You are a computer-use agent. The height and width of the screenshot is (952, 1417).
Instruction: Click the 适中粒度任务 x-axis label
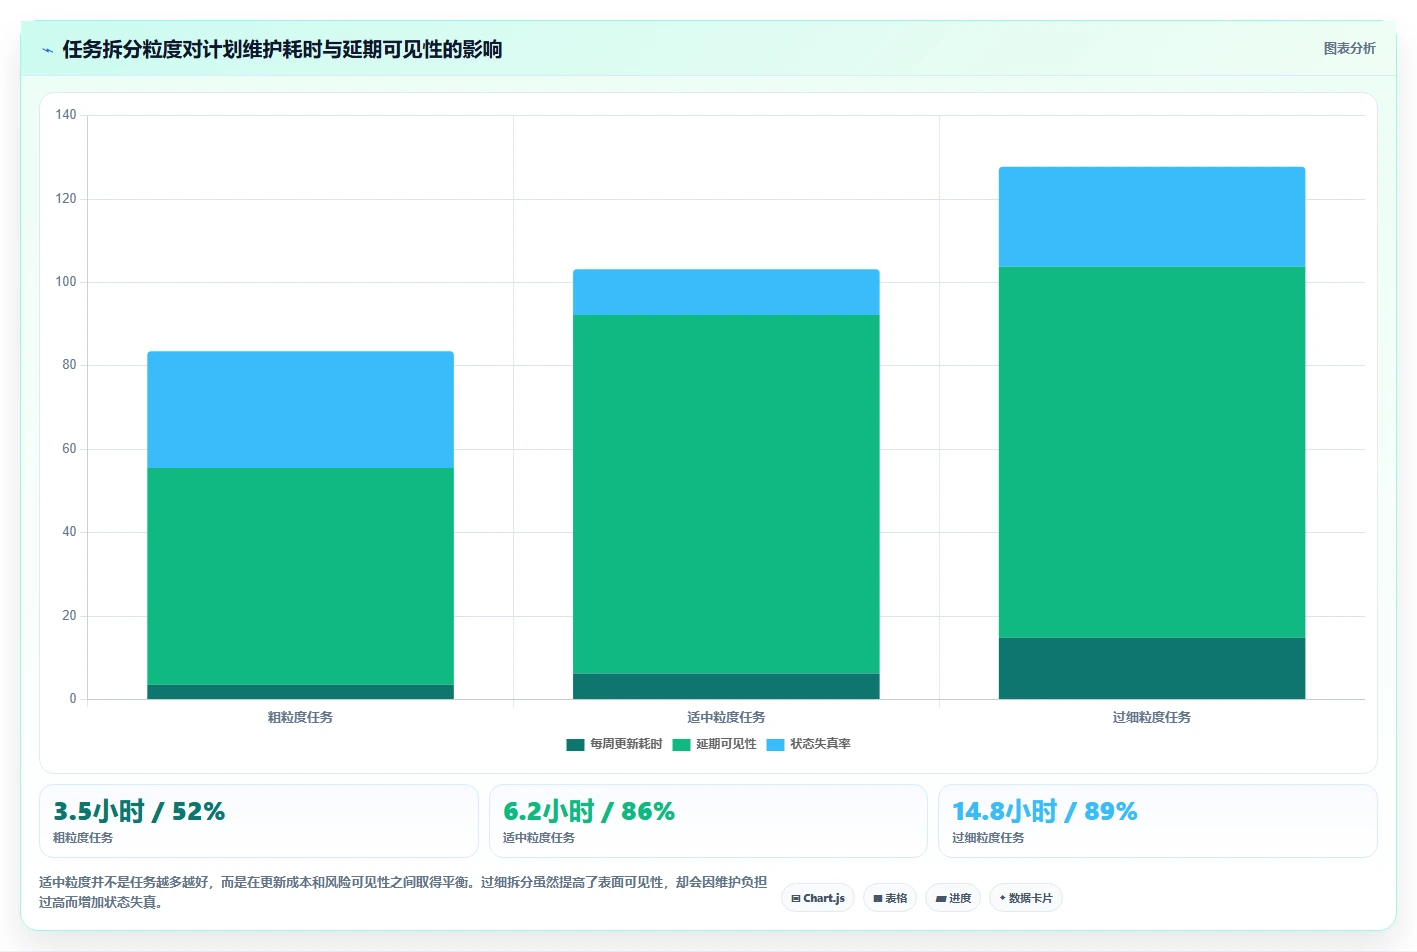pyautogui.click(x=726, y=717)
